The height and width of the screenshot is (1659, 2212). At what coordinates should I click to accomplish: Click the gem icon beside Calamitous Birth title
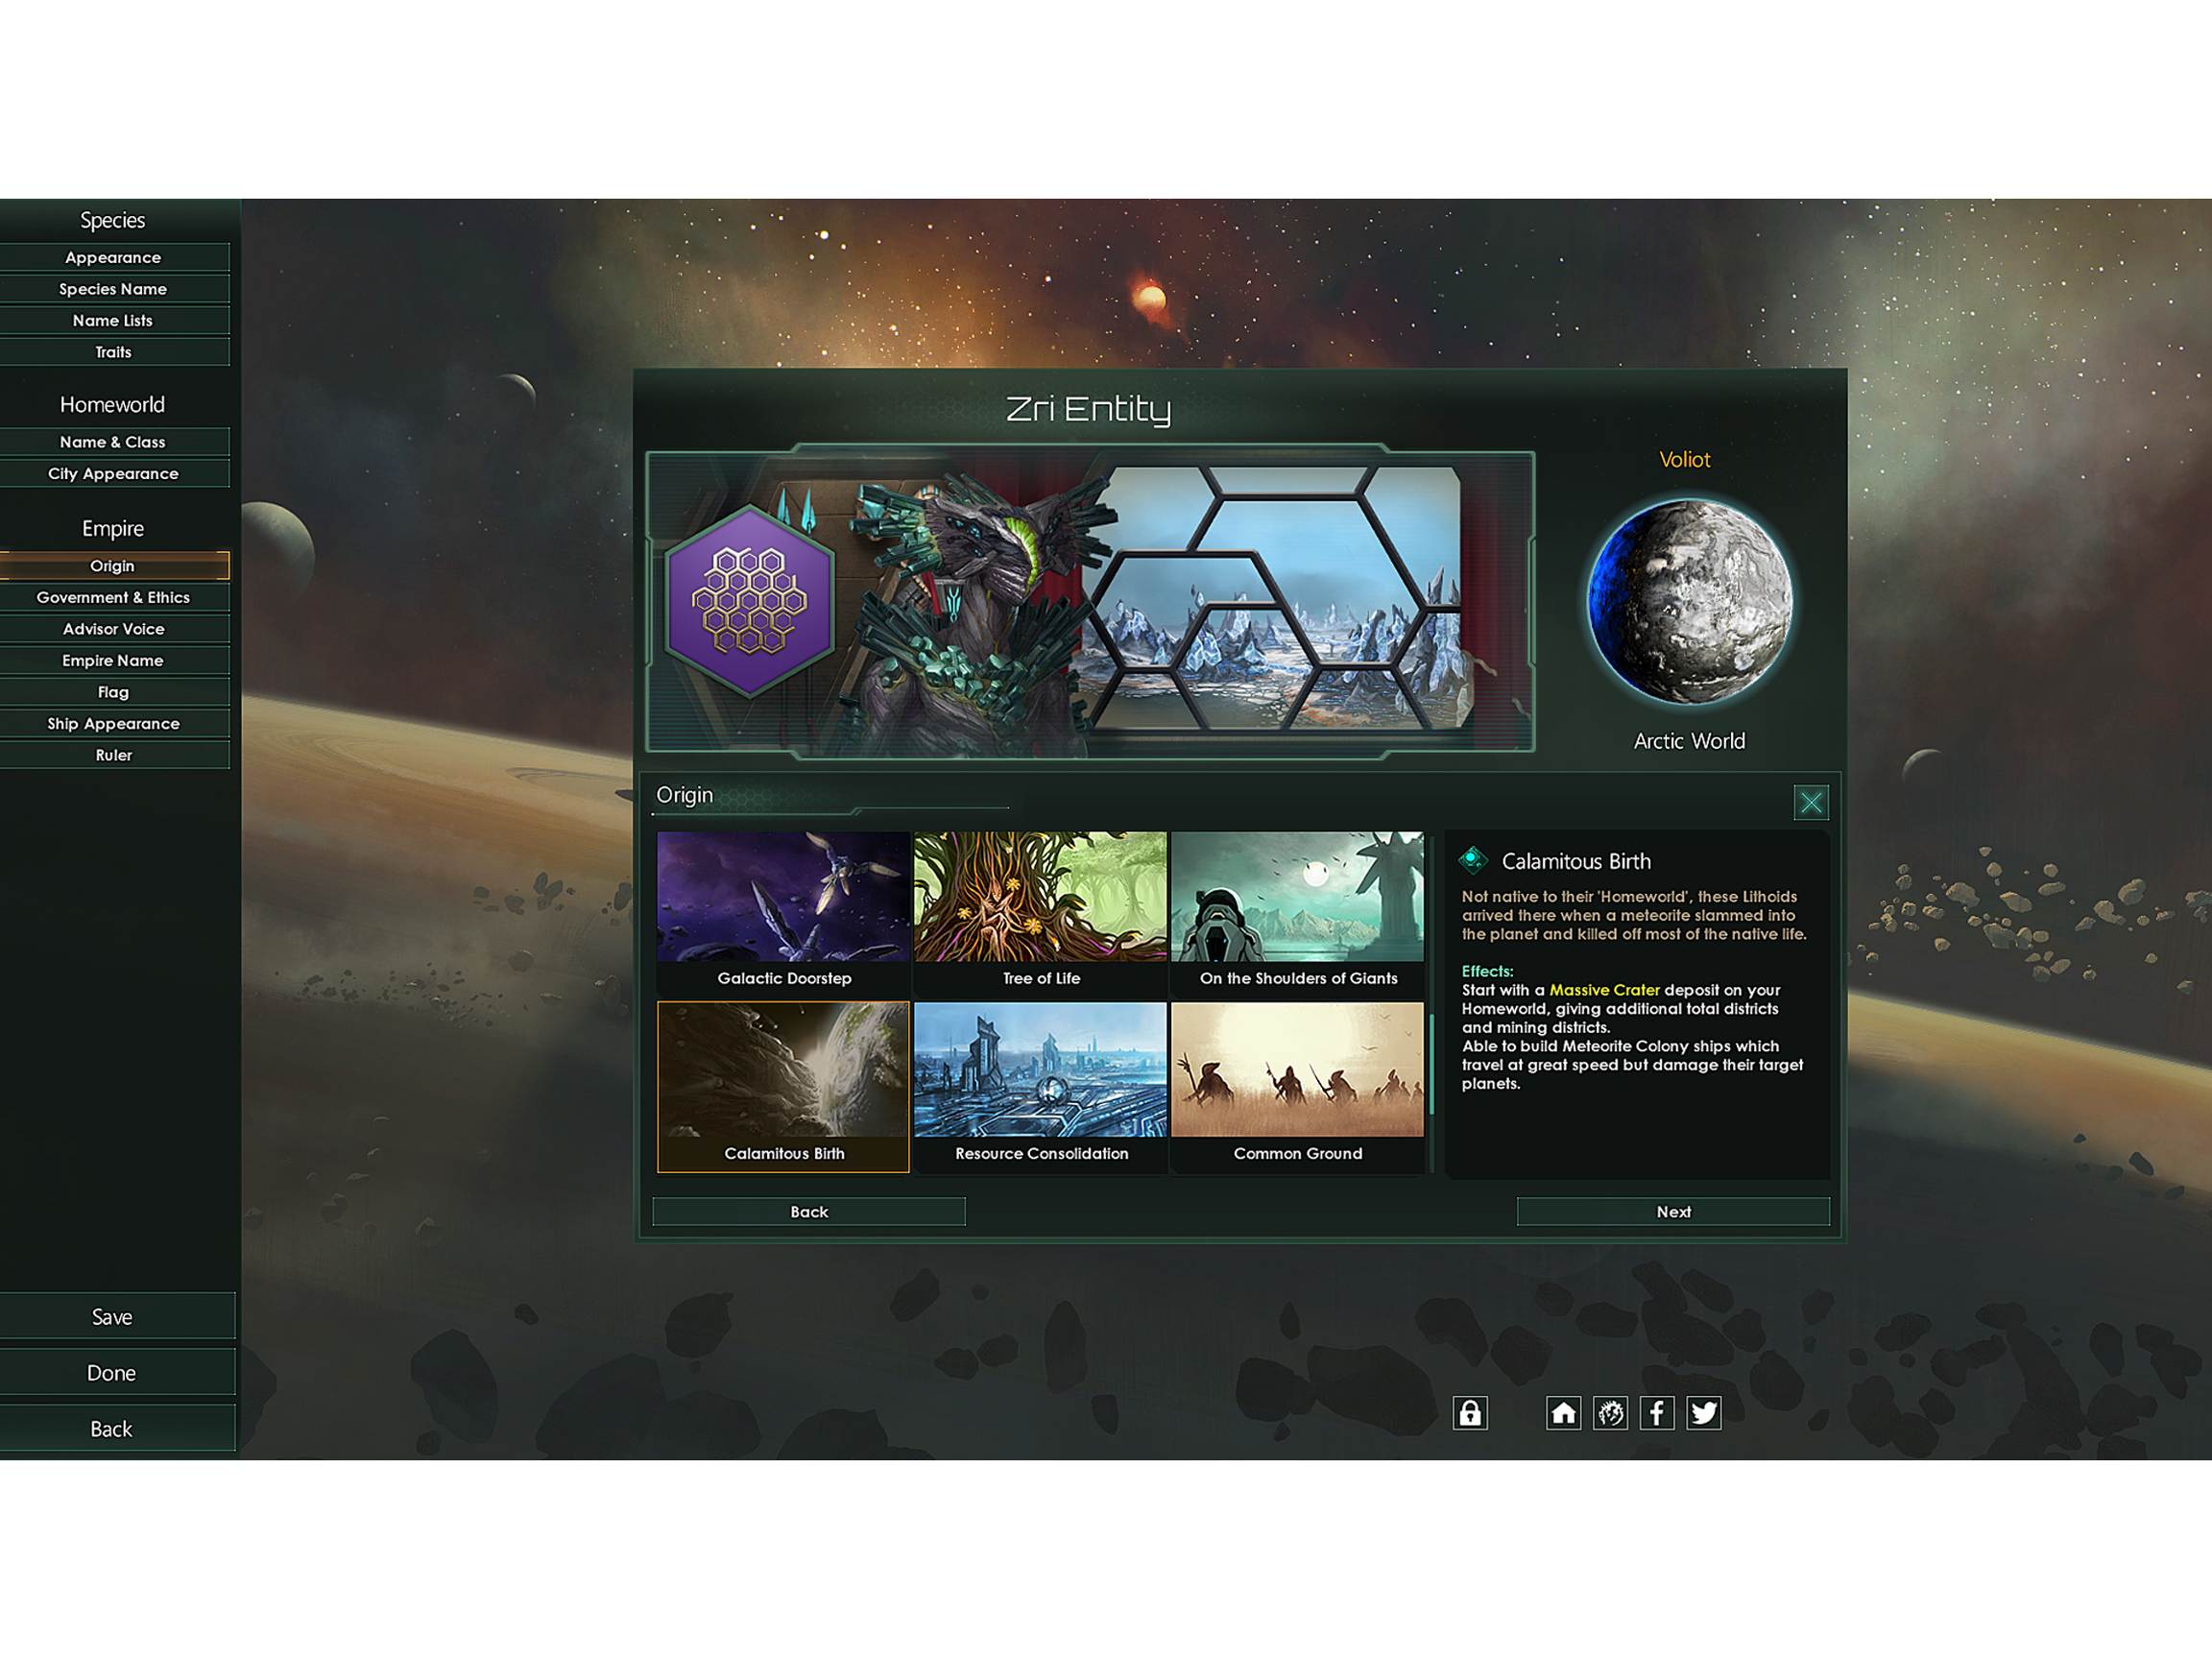pos(1472,861)
